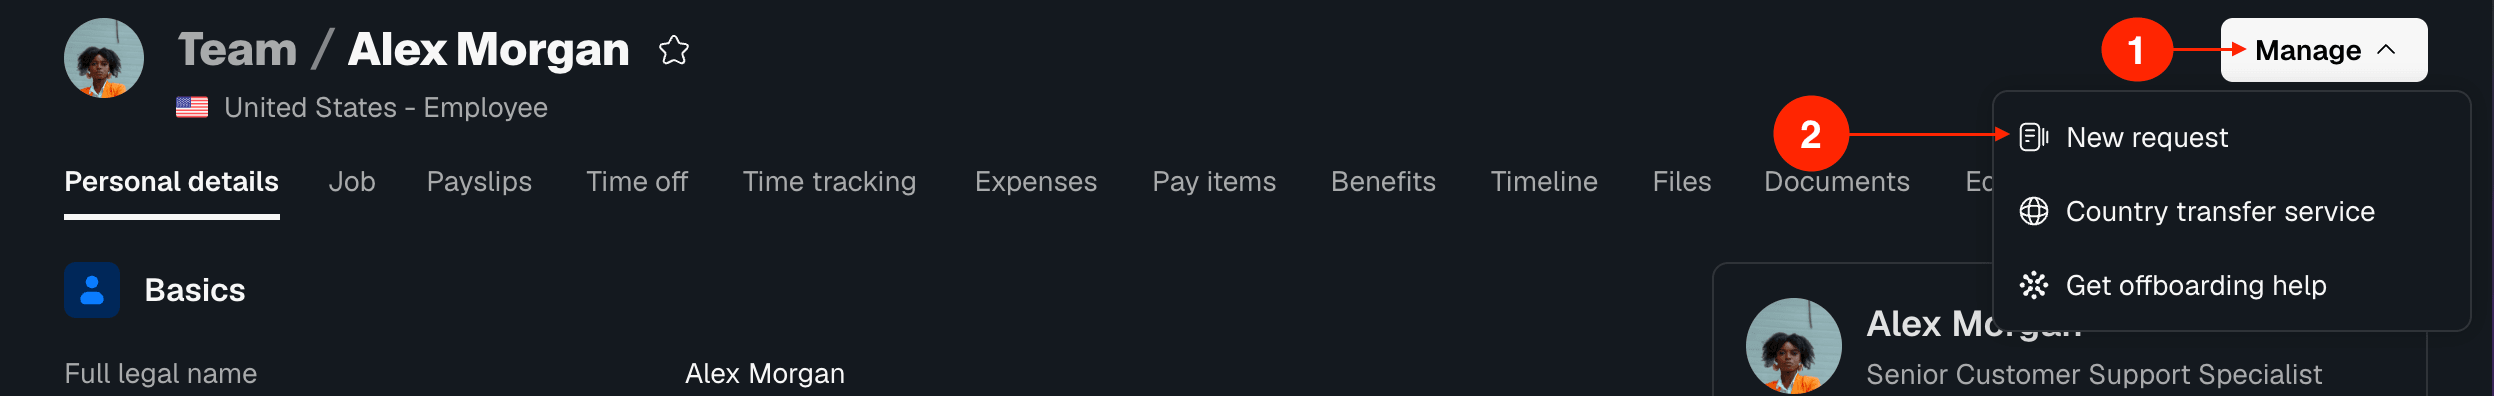Go to the Time tracking tab
The width and height of the screenshot is (2494, 396).
[x=829, y=181]
